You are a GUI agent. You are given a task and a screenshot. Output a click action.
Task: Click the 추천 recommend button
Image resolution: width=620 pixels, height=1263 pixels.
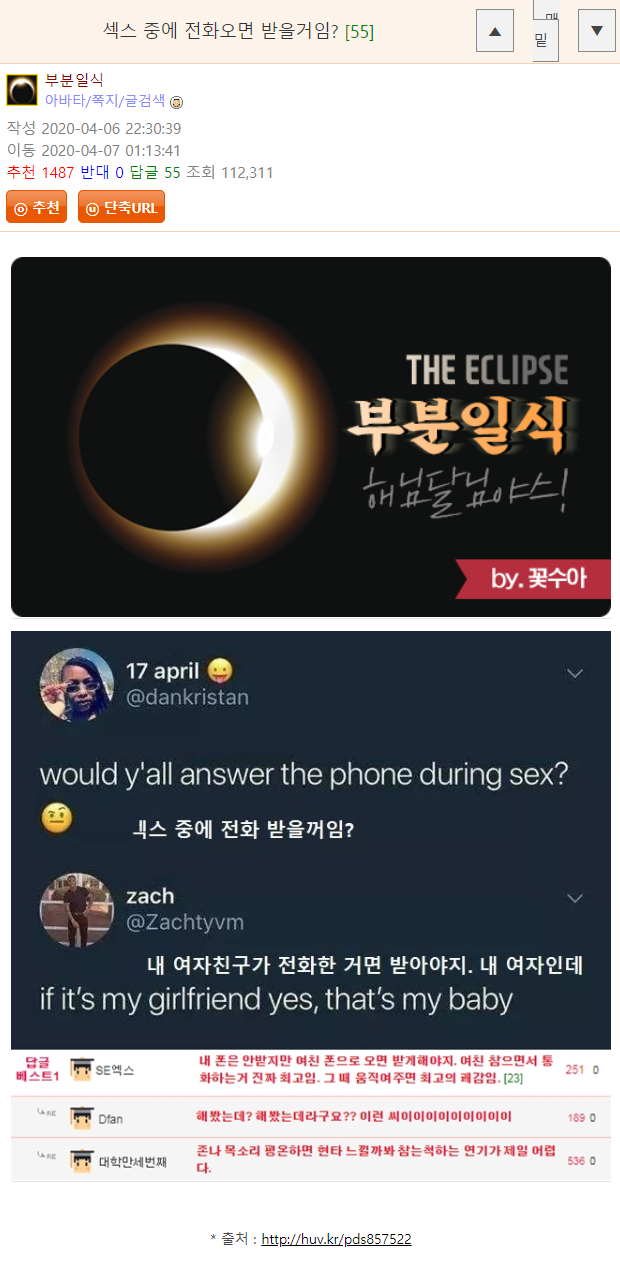pos(37,207)
